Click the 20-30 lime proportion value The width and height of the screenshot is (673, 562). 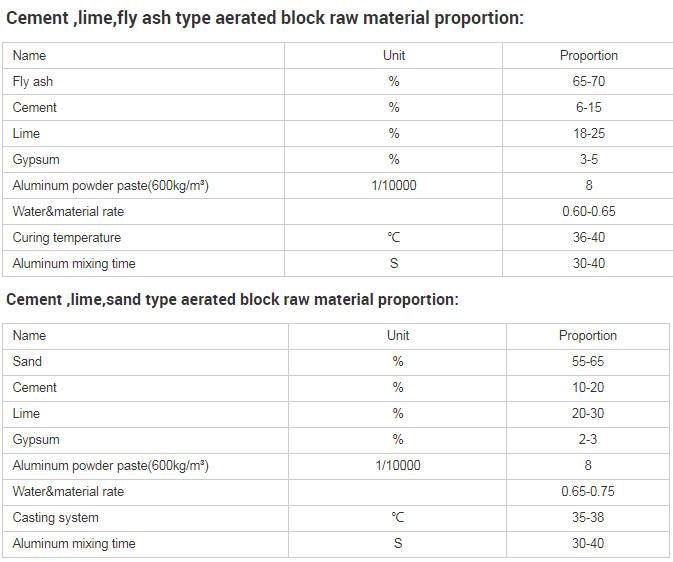tap(588, 414)
